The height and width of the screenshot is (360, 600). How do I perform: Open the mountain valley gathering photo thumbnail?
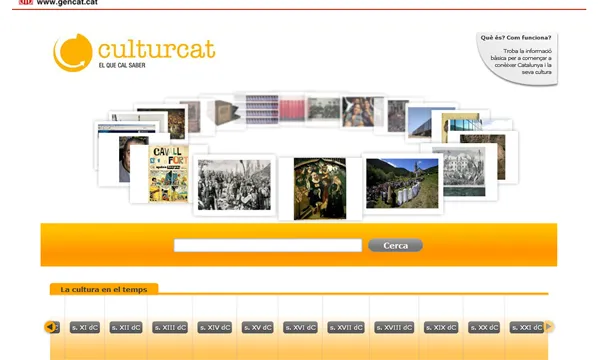[402, 183]
